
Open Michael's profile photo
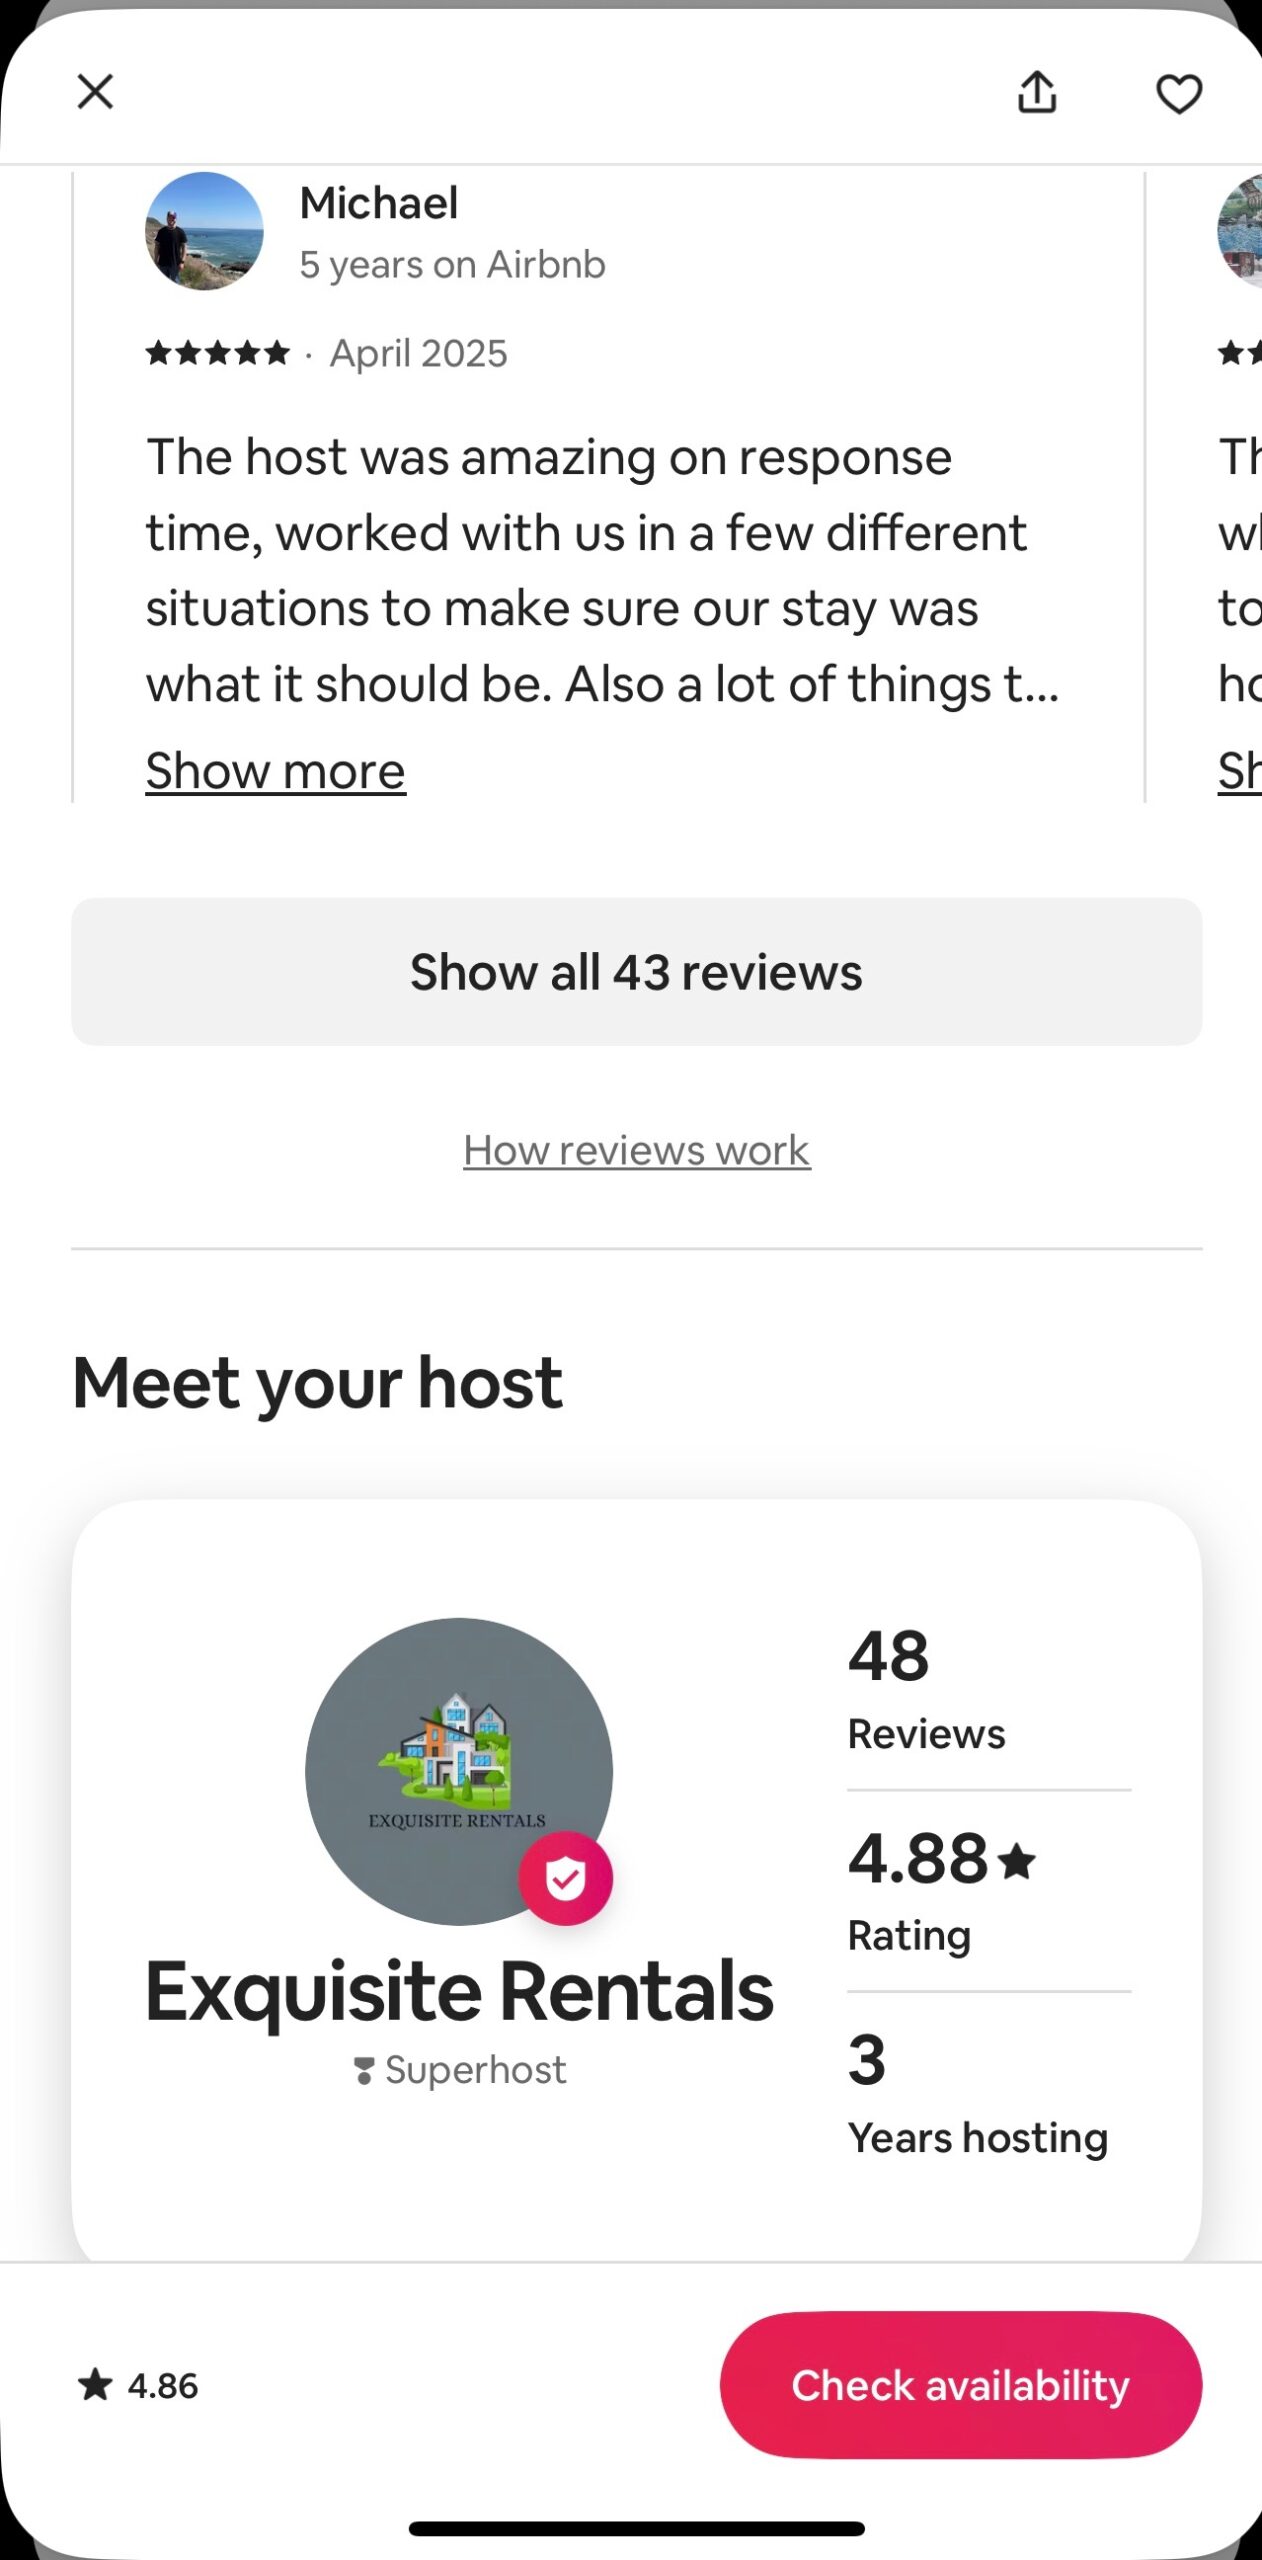pos(205,231)
